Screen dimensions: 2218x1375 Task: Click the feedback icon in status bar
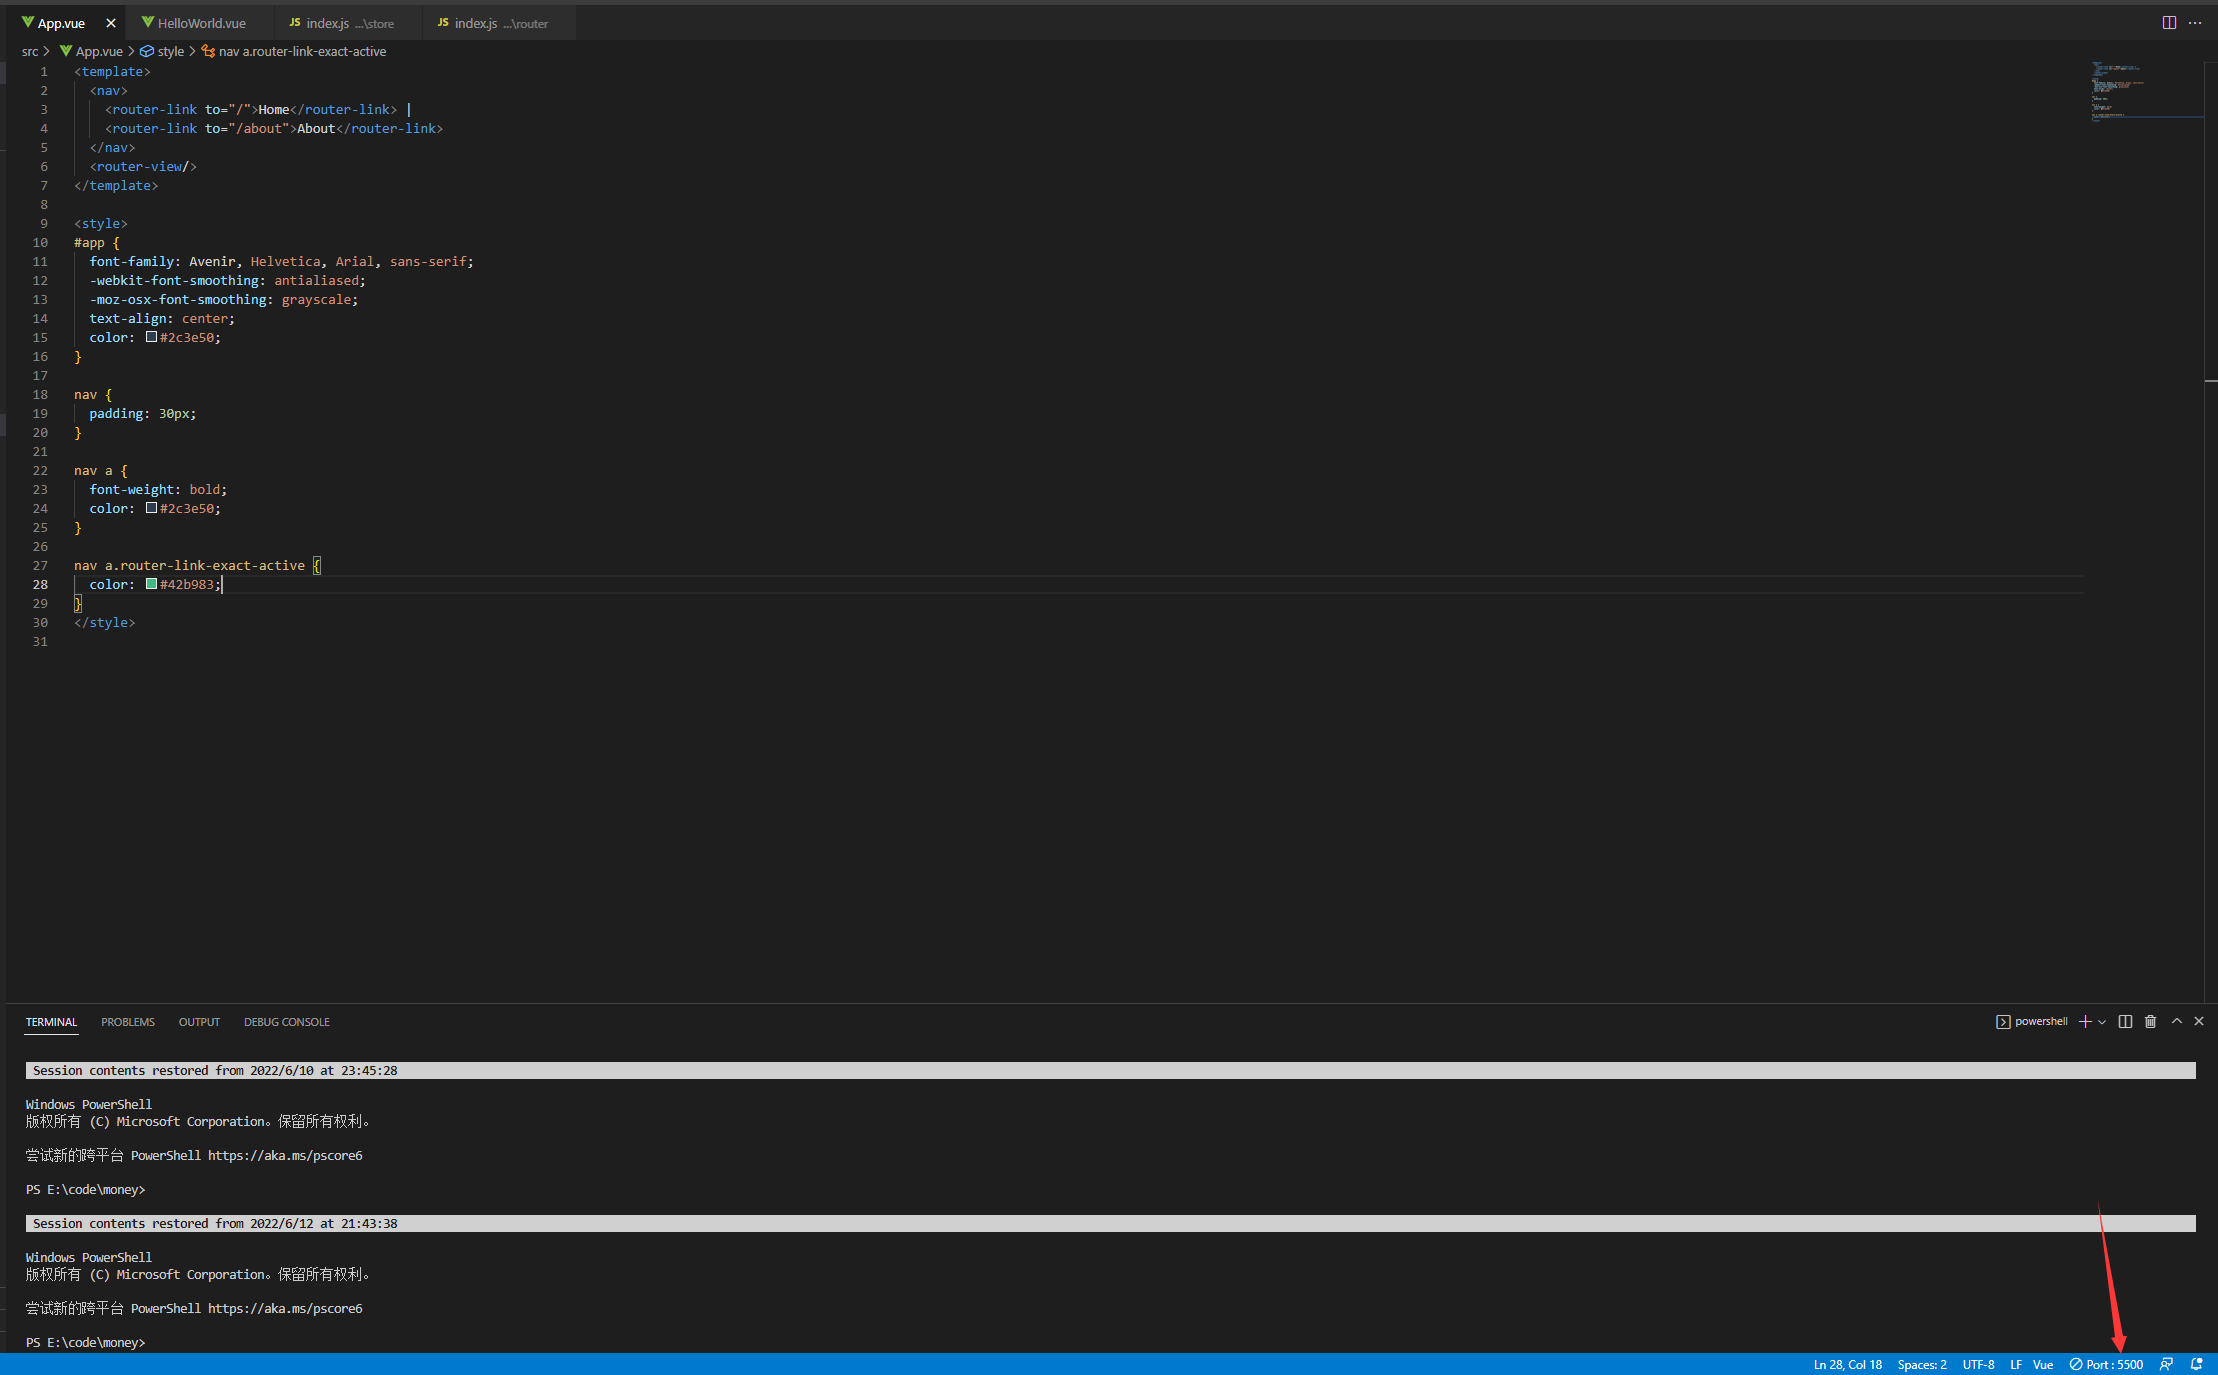click(x=2166, y=1364)
